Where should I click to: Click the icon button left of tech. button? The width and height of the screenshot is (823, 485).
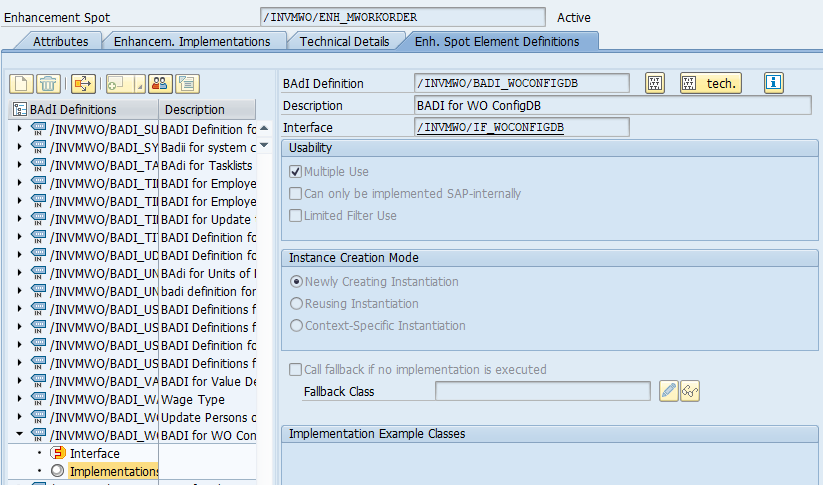point(655,83)
